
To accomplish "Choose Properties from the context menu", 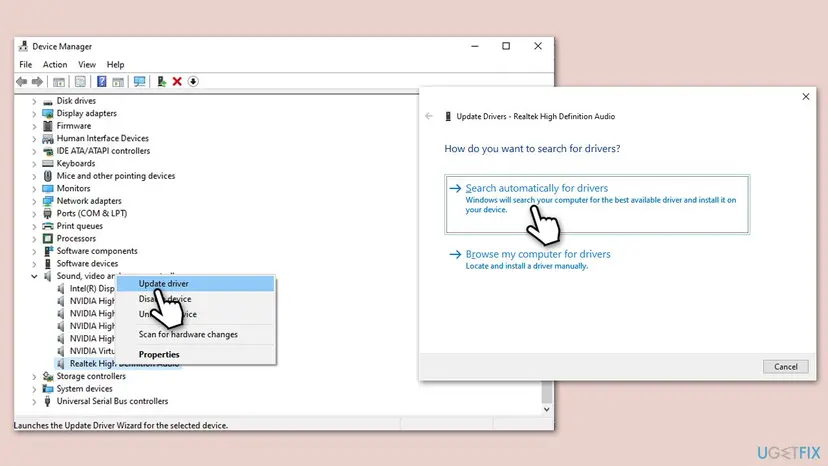I will click(x=195, y=355).
